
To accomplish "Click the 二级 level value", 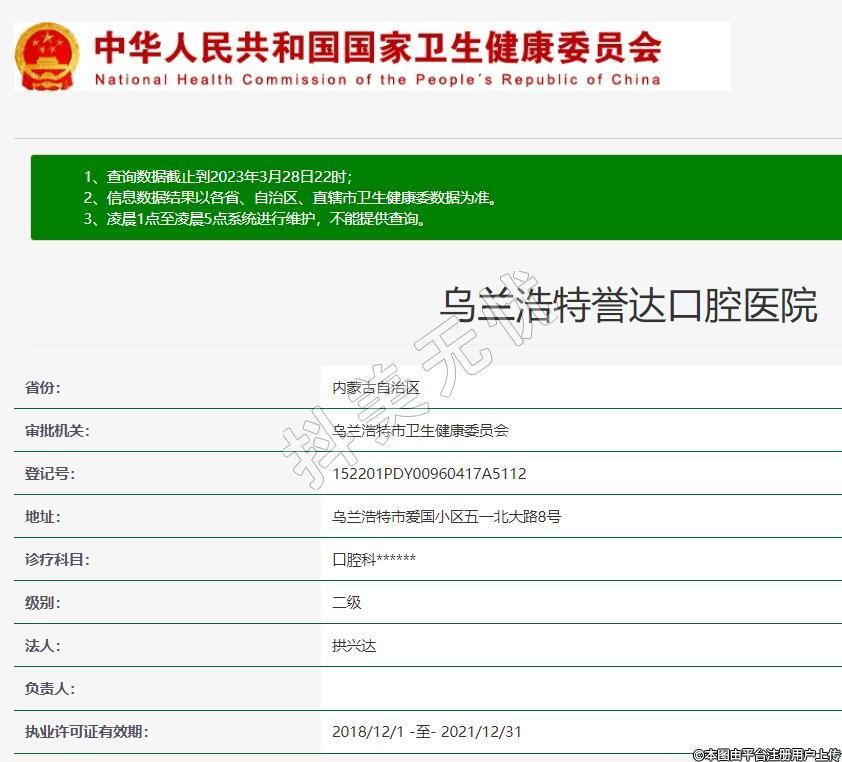I will [346, 603].
